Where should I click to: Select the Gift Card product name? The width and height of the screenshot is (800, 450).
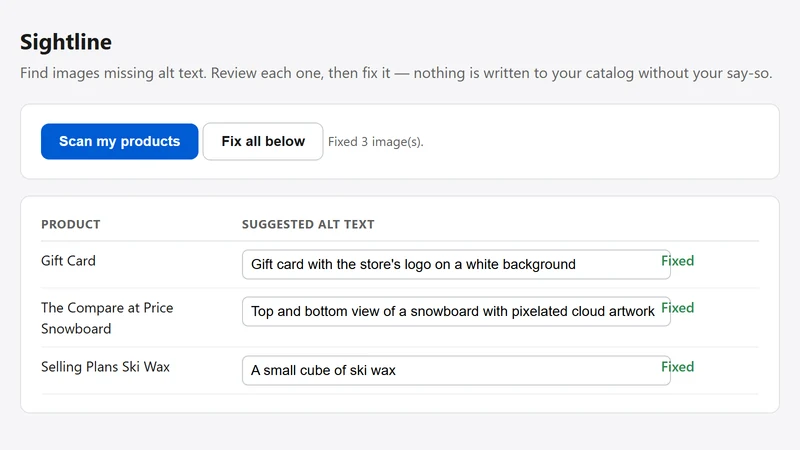(x=68, y=261)
